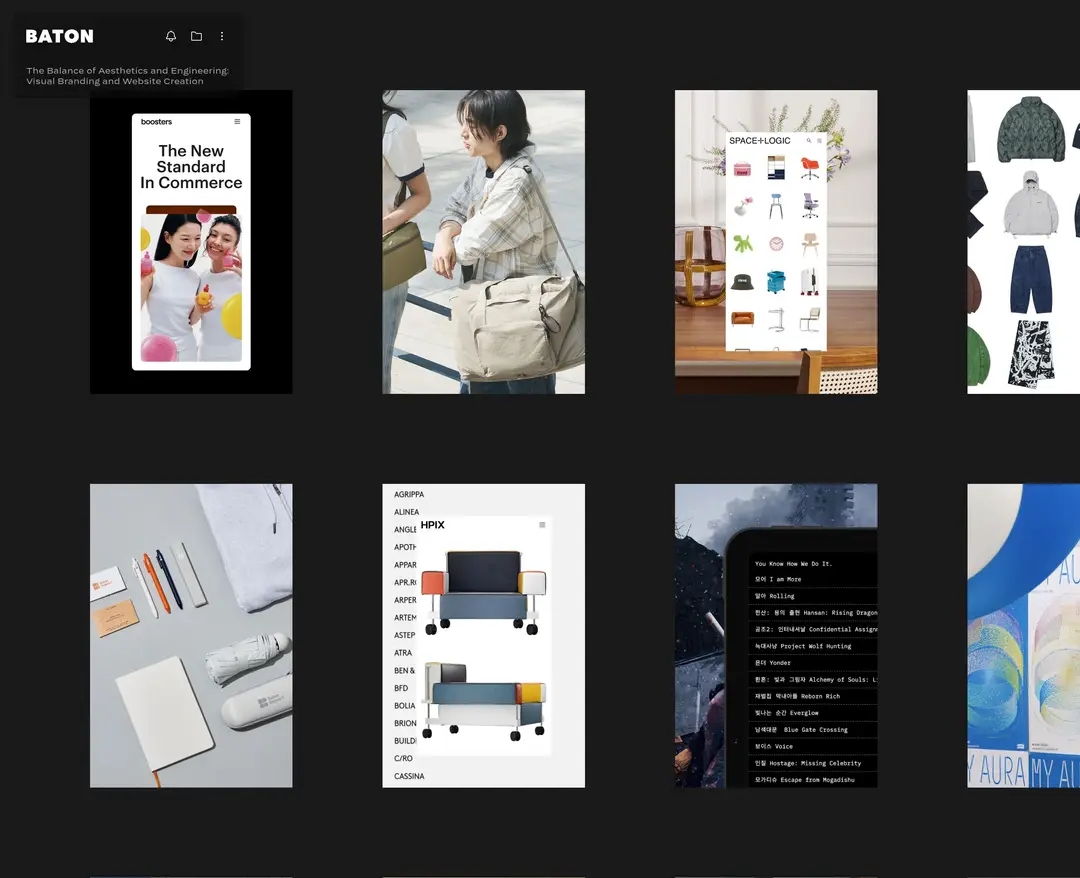Open the photo of person with duffel bag
The width and height of the screenshot is (1080, 878).
484,242
